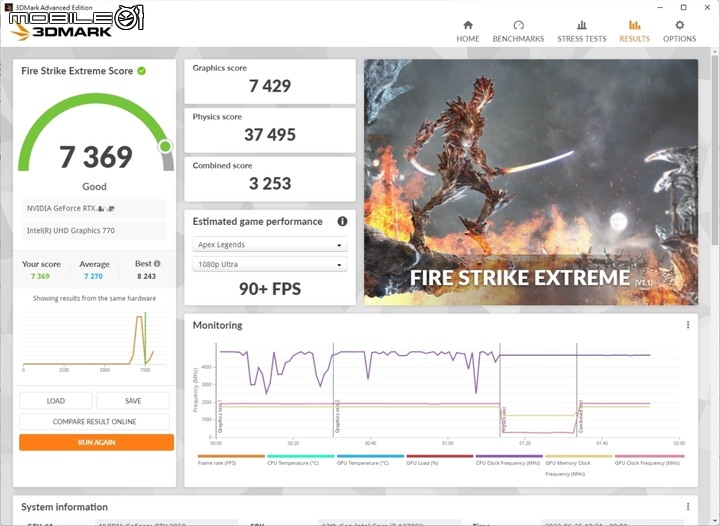Viewport: 720px width, 526px height.
Task: Open System information three-dot menu
Action: tap(687, 506)
